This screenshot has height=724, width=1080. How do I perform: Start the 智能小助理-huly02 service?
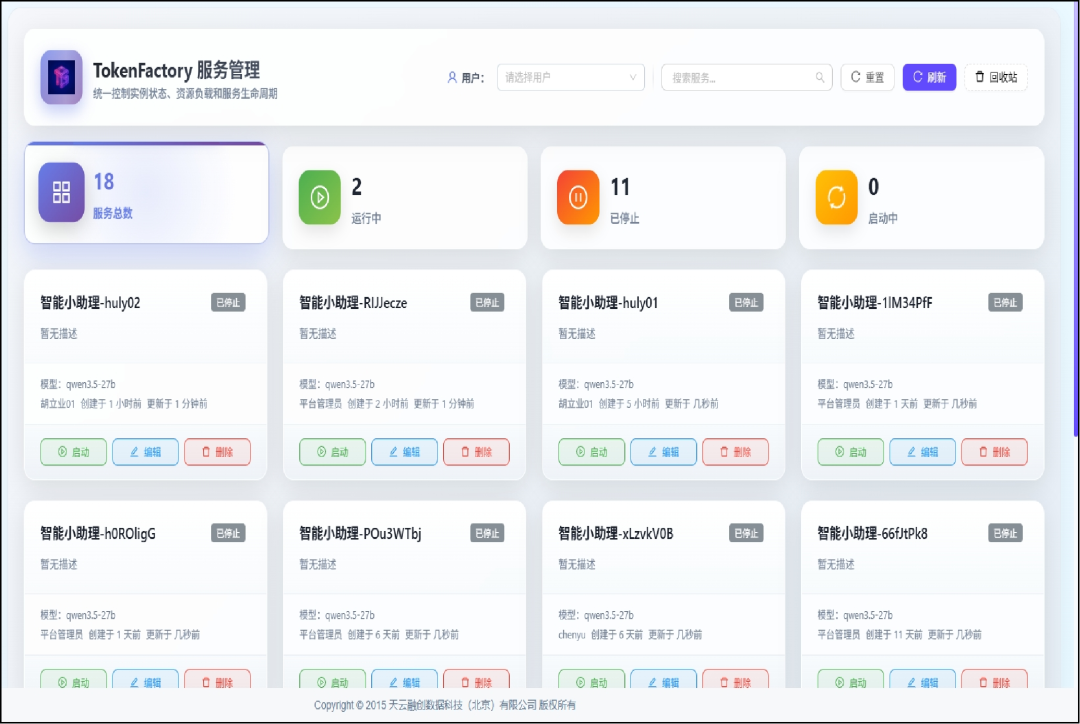point(74,452)
